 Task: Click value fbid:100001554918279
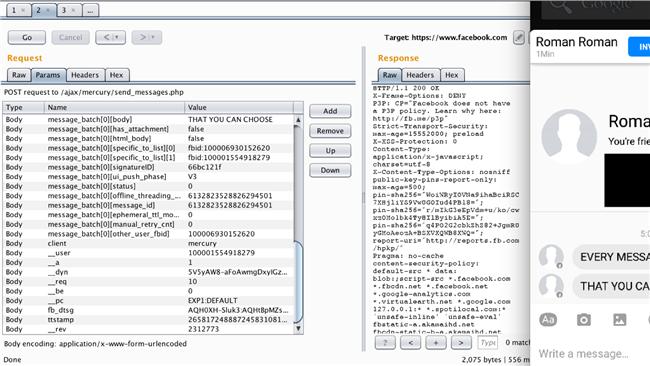coord(229,158)
